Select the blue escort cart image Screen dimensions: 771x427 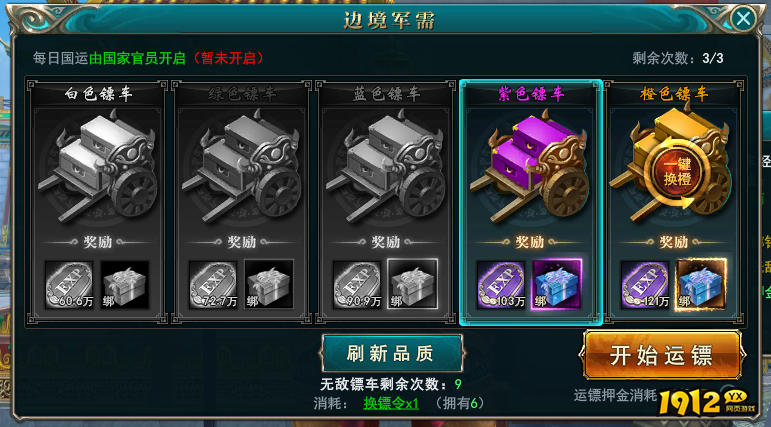386,167
